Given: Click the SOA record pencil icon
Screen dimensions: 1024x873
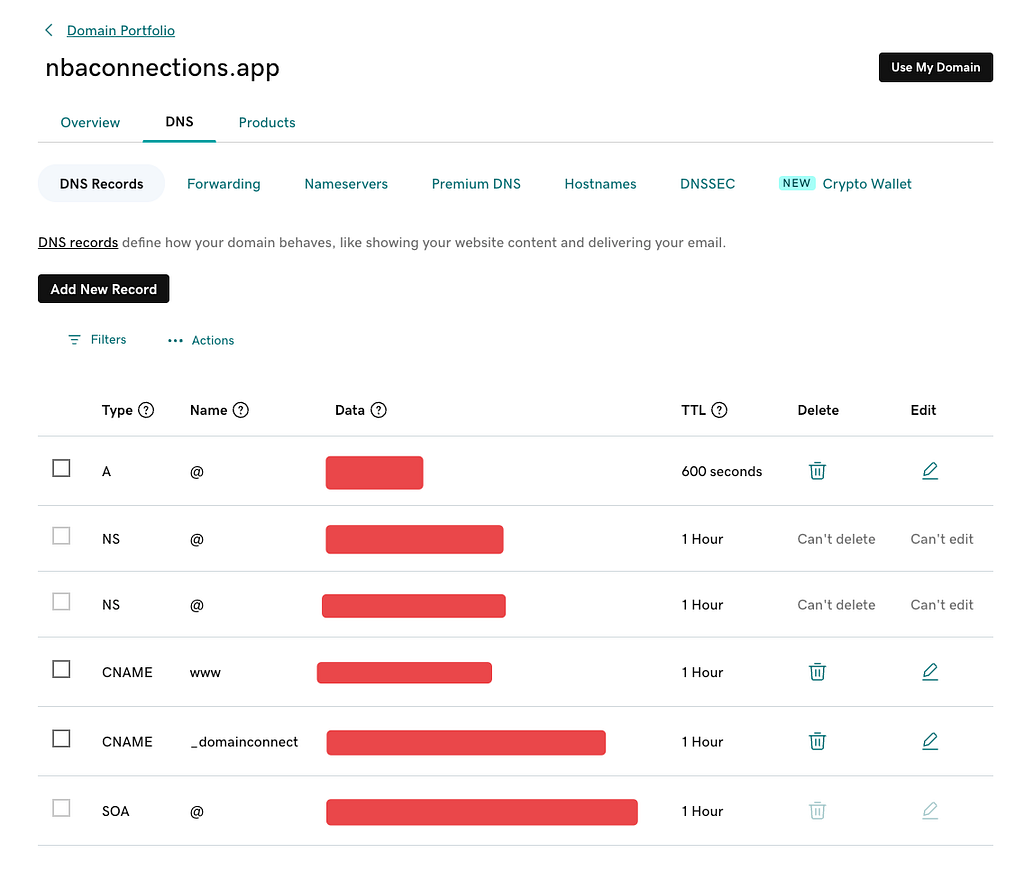Looking at the screenshot, I should [930, 811].
